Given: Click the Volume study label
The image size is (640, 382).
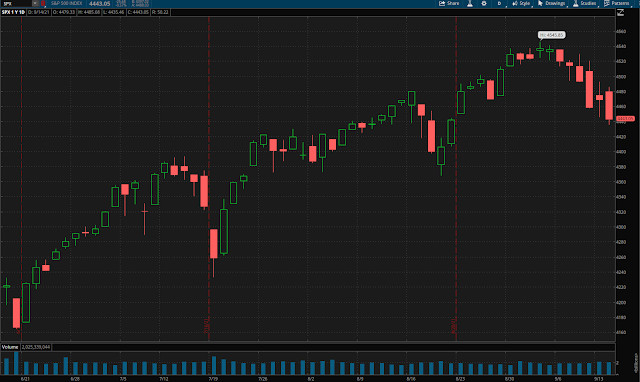Looking at the screenshot, I should click(x=10, y=347).
